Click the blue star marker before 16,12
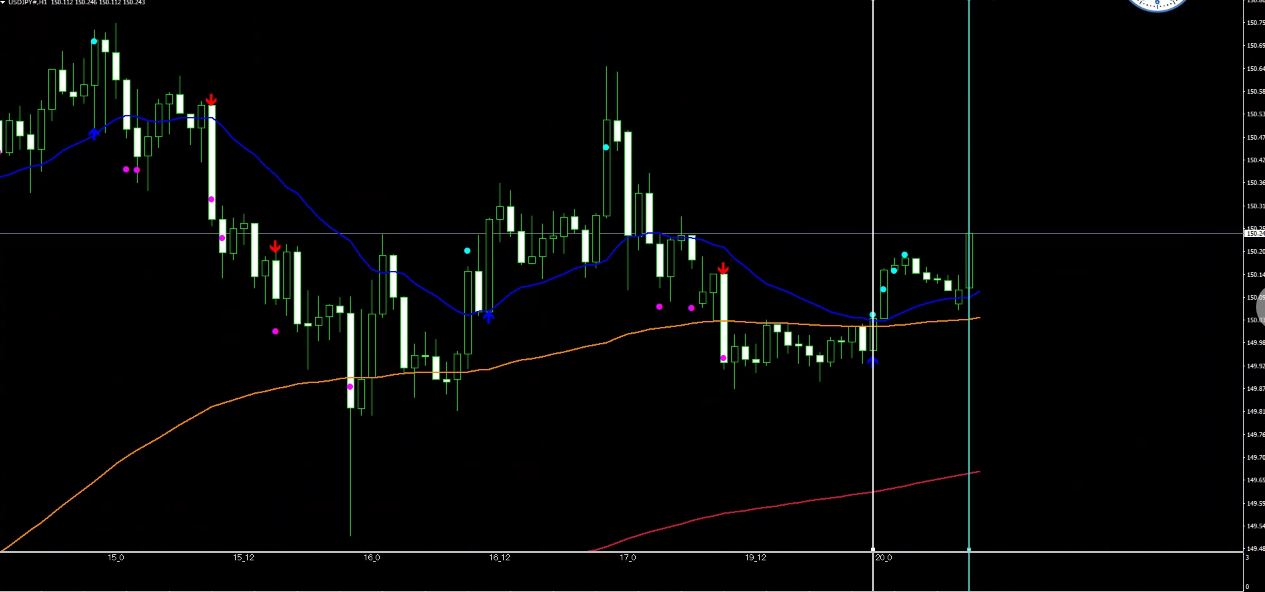1265x592 pixels. click(x=488, y=316)
